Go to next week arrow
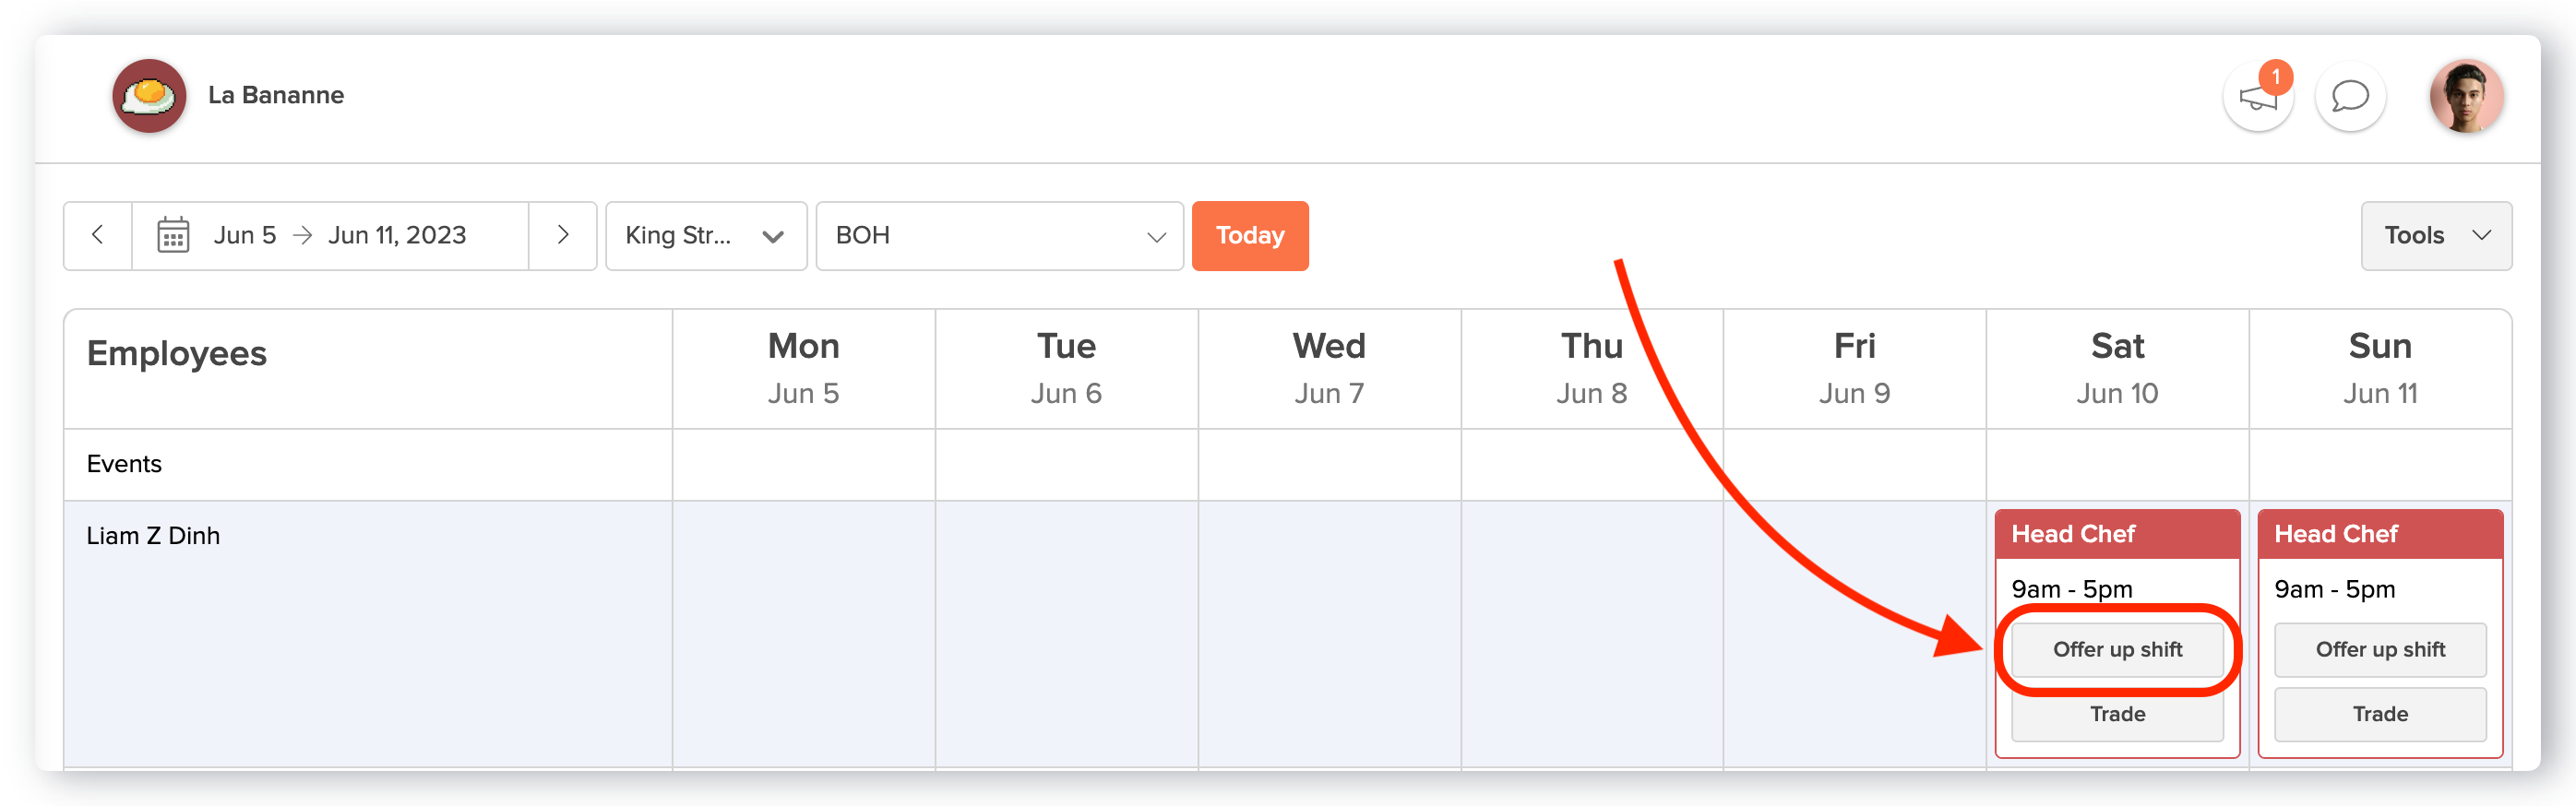 (563, 235)
